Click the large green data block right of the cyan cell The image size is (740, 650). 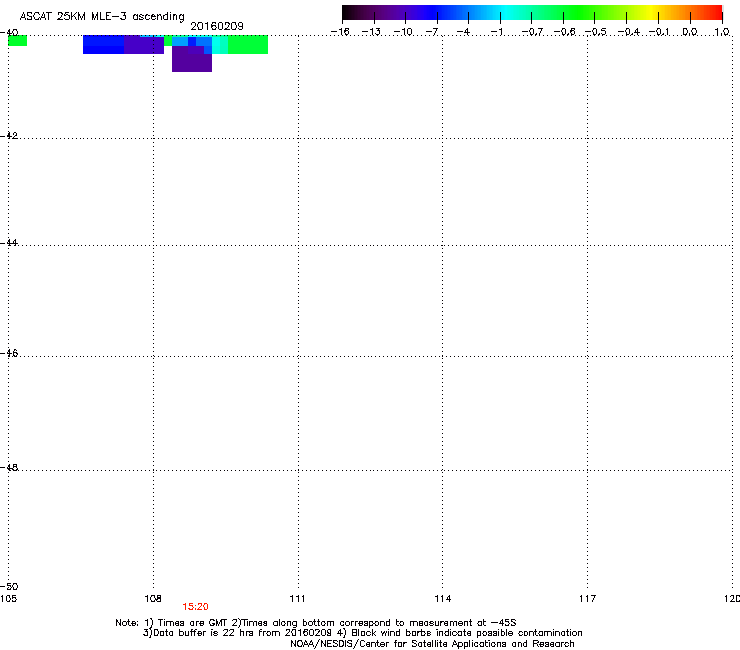[248, 45]
